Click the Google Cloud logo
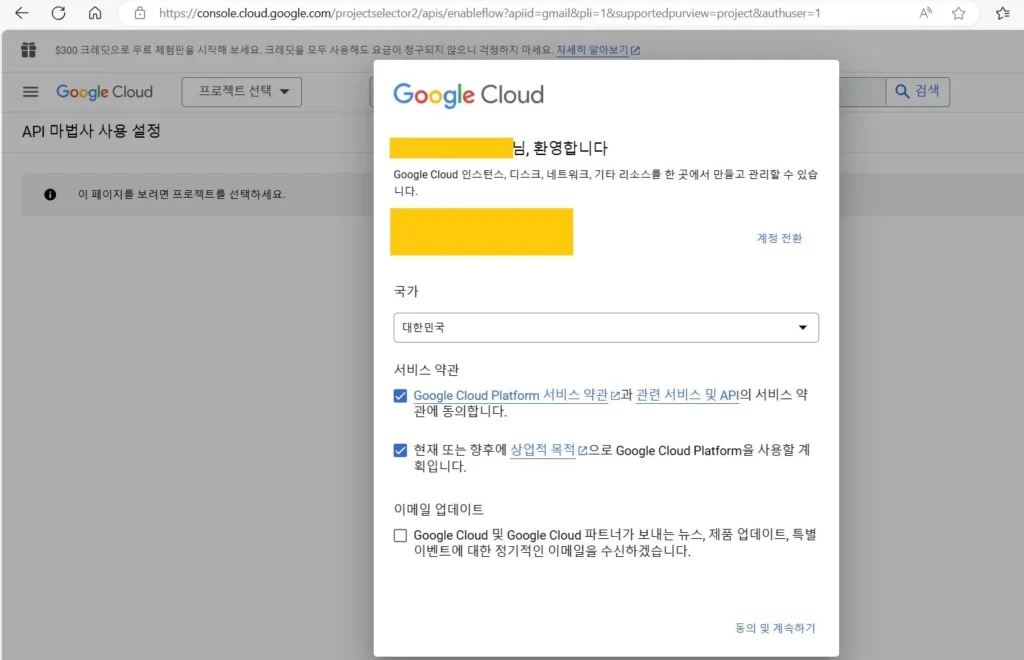This screenshot has height=660, width=1024. click(x=104, y=91)
